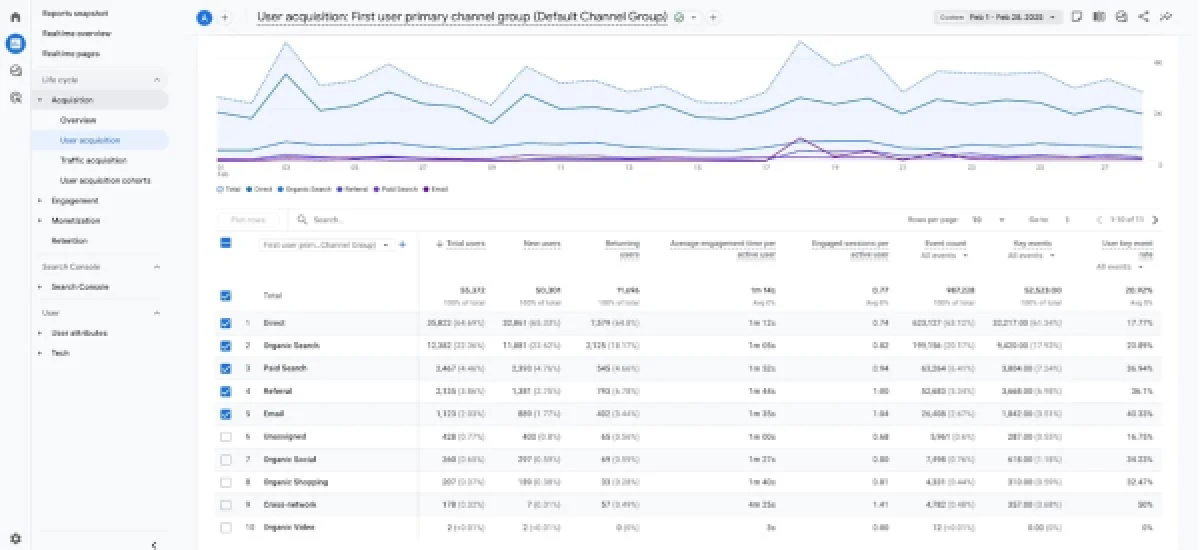This screenshot has height=550, width=1200.
Task: Uncheck the Direct row checkbox
Action: point(225,323)
